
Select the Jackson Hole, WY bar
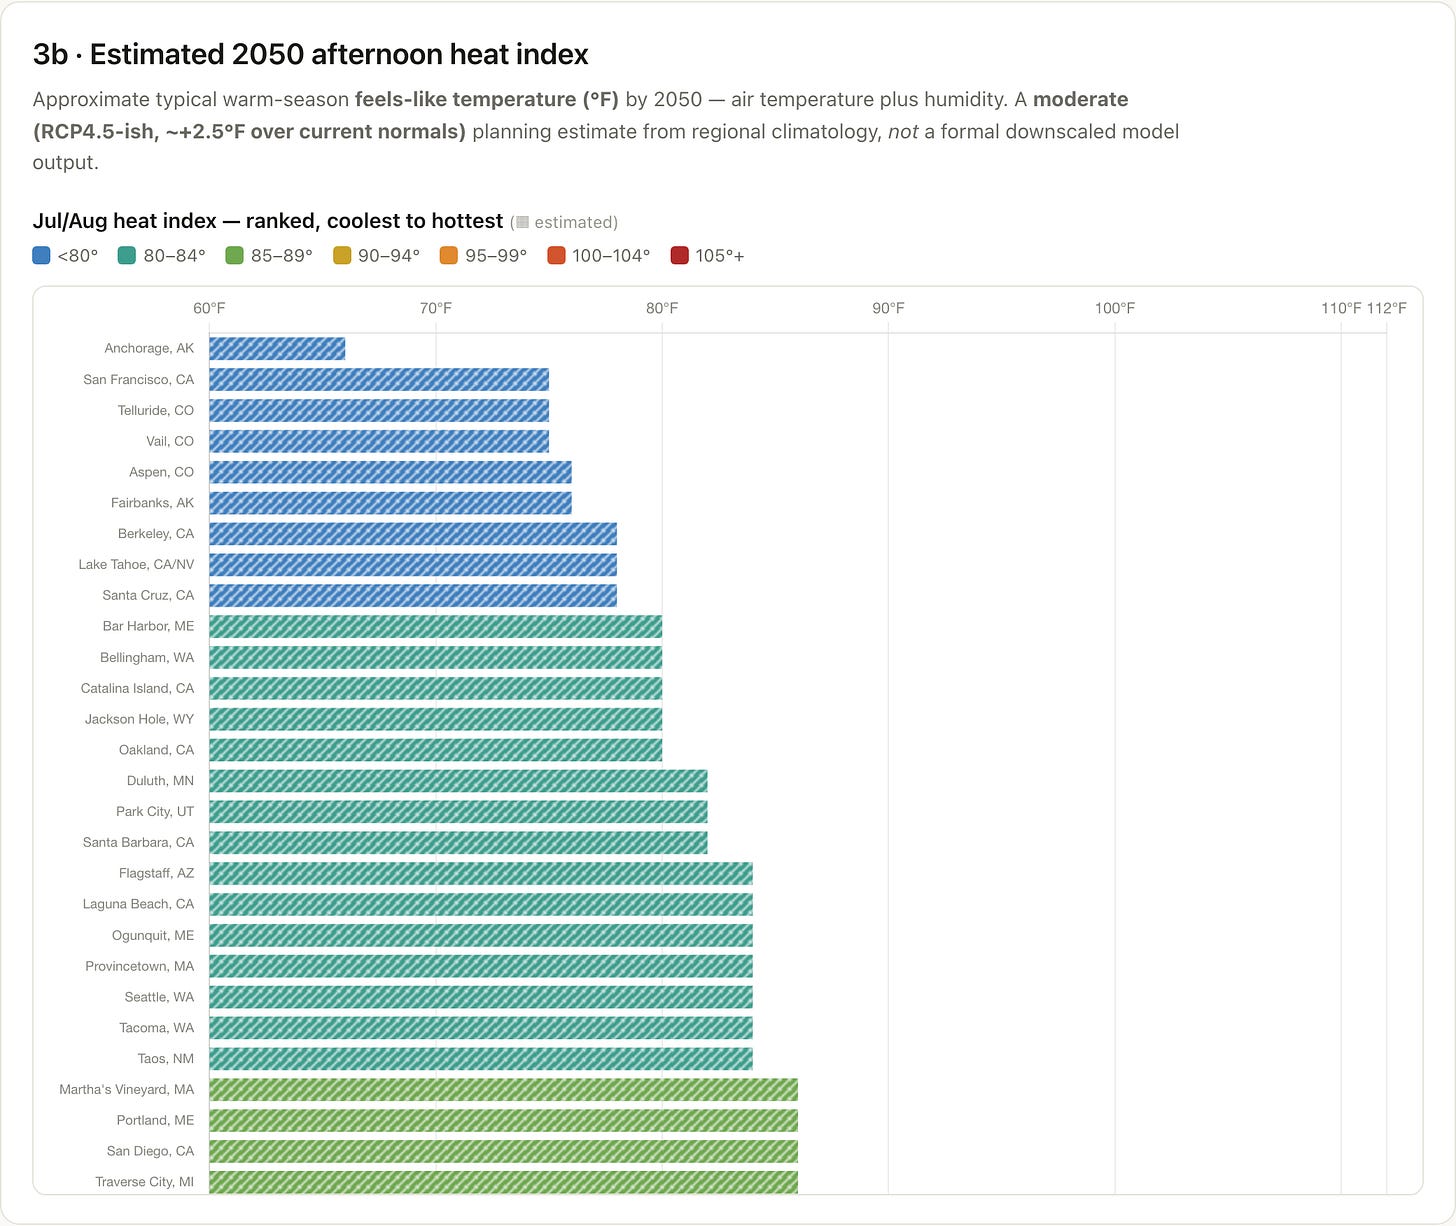(x=436, y=719)
